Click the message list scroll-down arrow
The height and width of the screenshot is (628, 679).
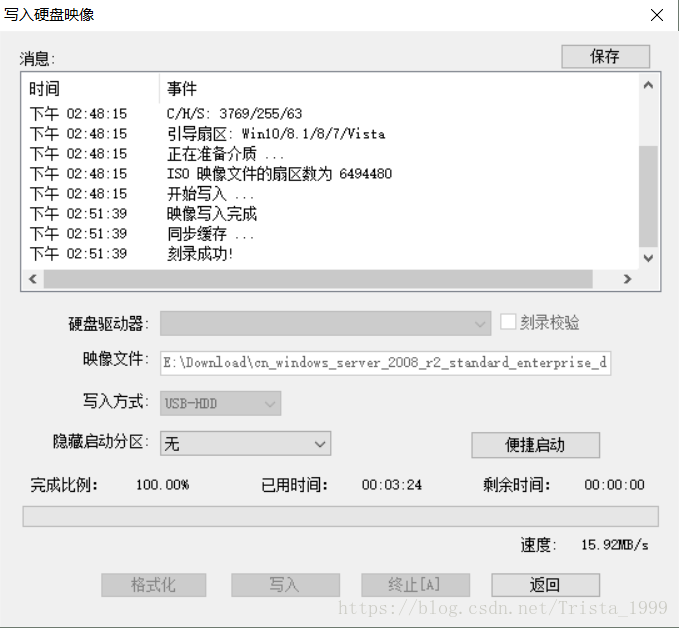(x=648, y=258)
